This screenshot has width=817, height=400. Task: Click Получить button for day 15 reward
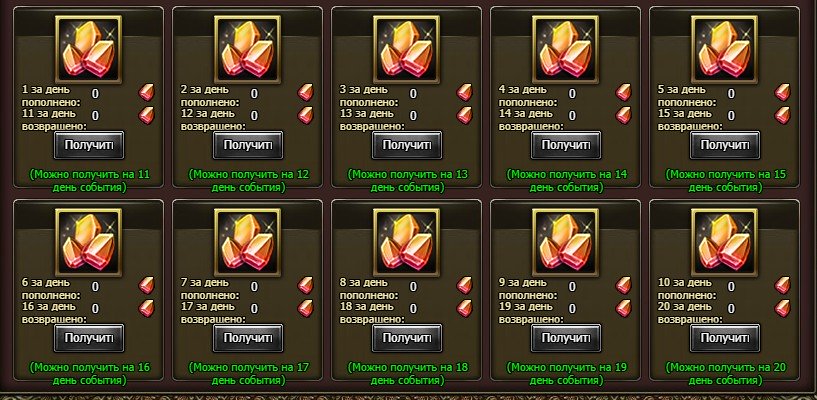[x=725, y=145]
